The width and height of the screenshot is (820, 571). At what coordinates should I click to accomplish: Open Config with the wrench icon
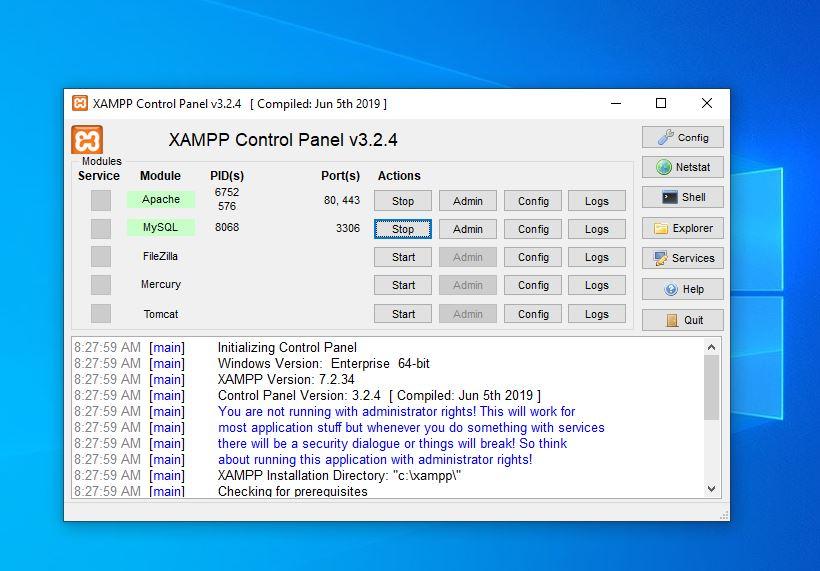coord(682,138)
